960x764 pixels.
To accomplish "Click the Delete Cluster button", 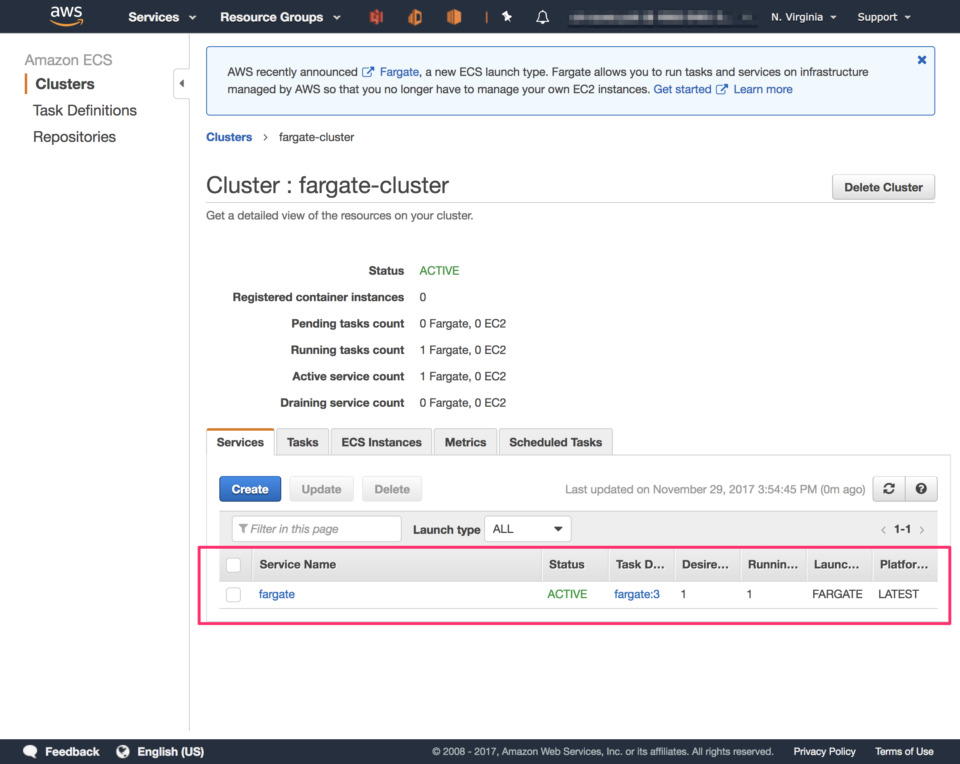I will coord(883,187).
